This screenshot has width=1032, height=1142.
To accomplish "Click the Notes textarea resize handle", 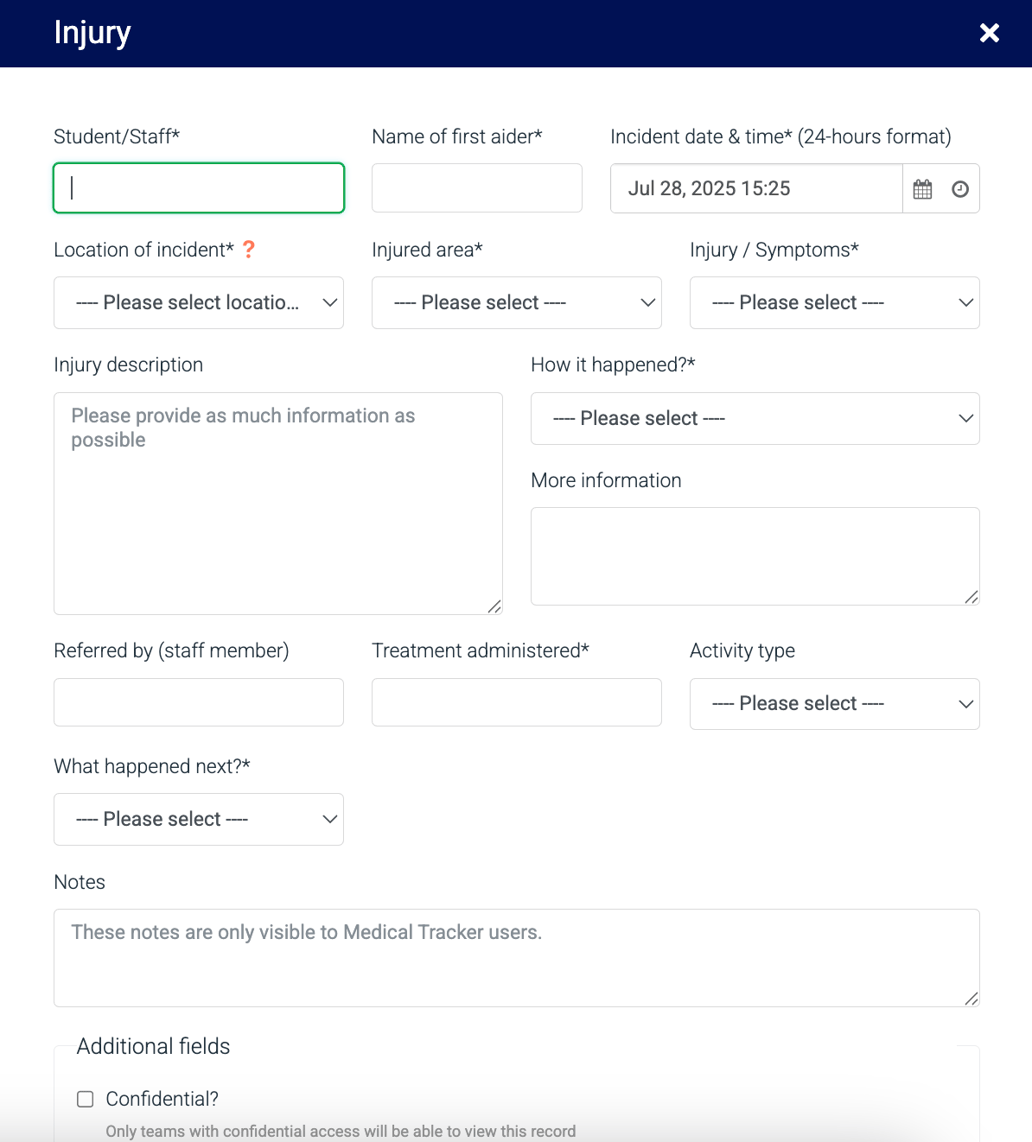I will pyautogui.click(x=971, y=998).
